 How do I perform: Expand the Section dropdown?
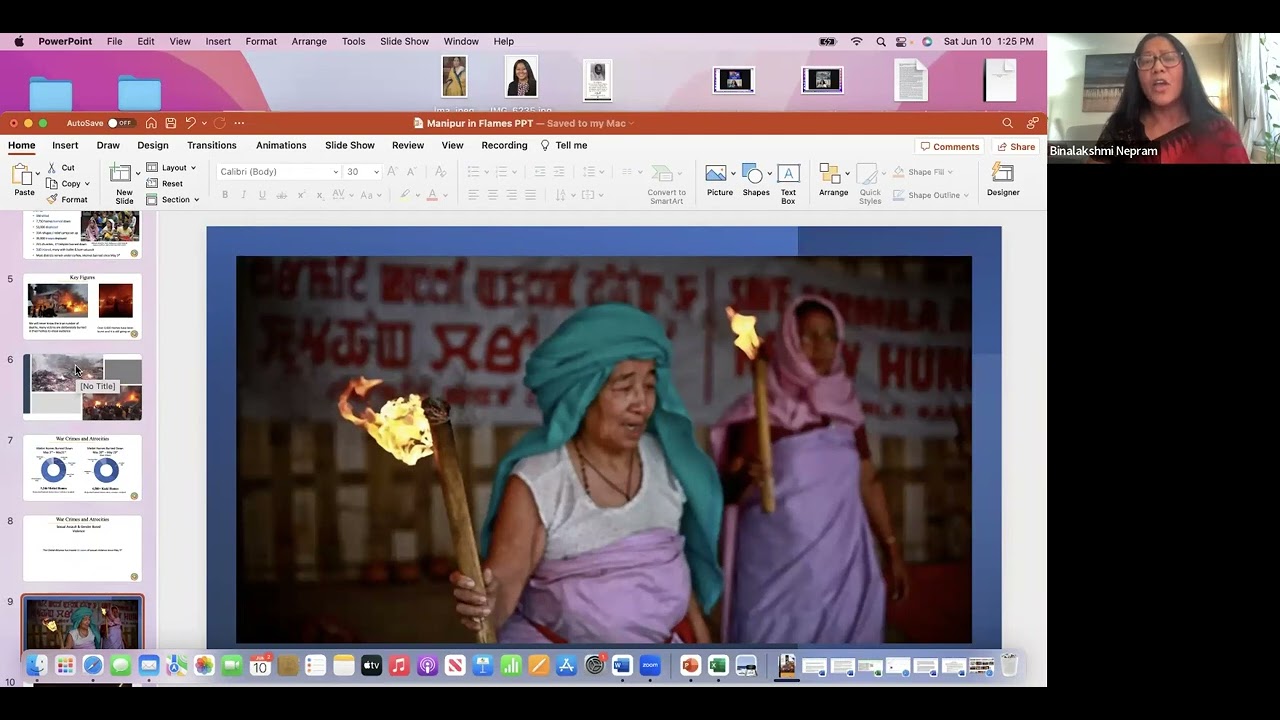click(174, 199)
